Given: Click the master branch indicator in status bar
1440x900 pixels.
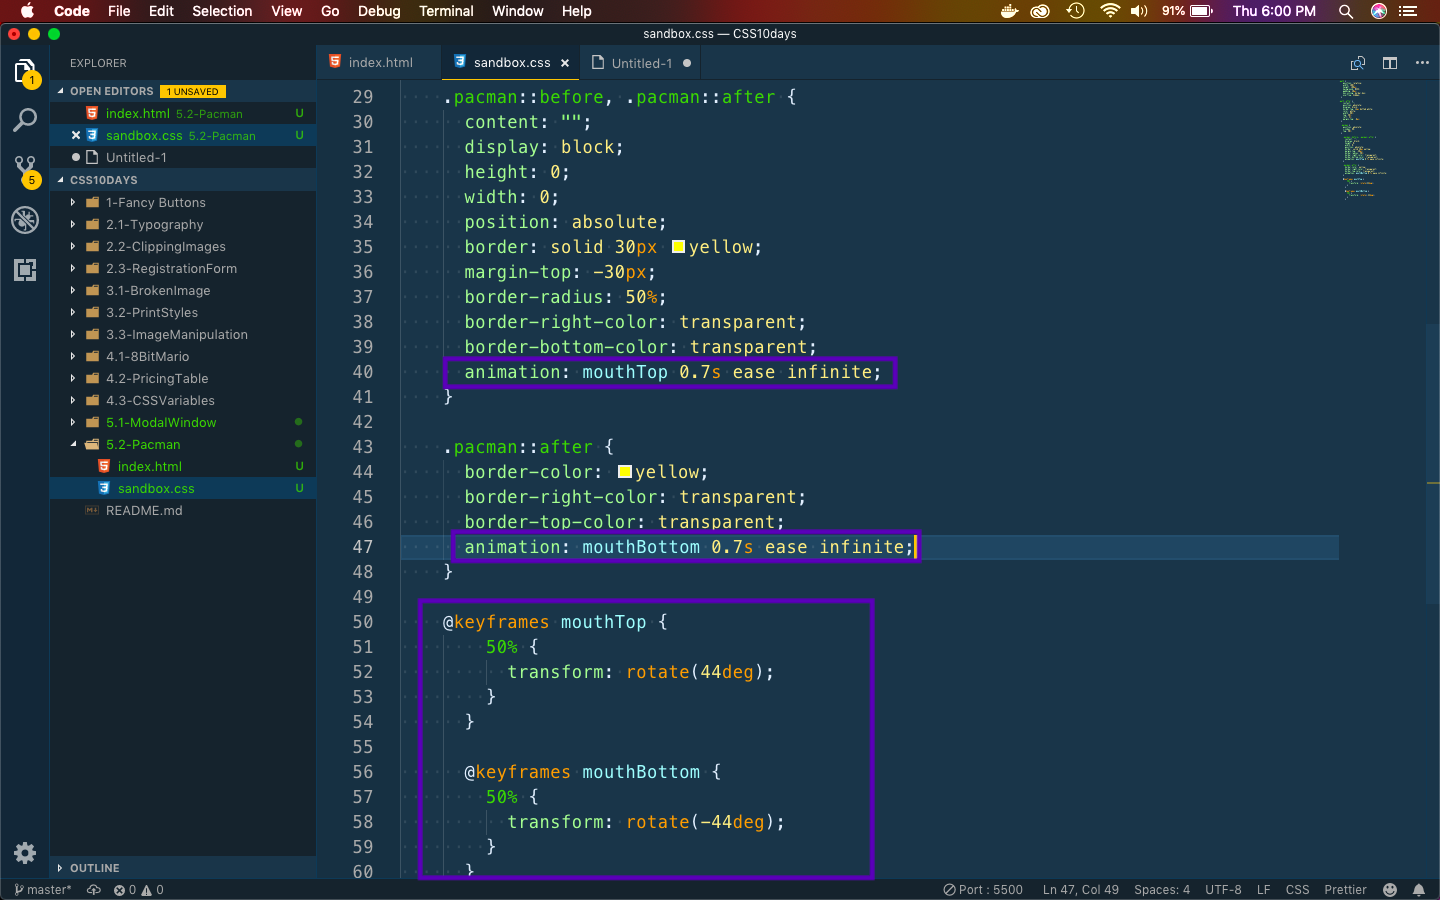Looking at the screenshot, I should point(42,890).
